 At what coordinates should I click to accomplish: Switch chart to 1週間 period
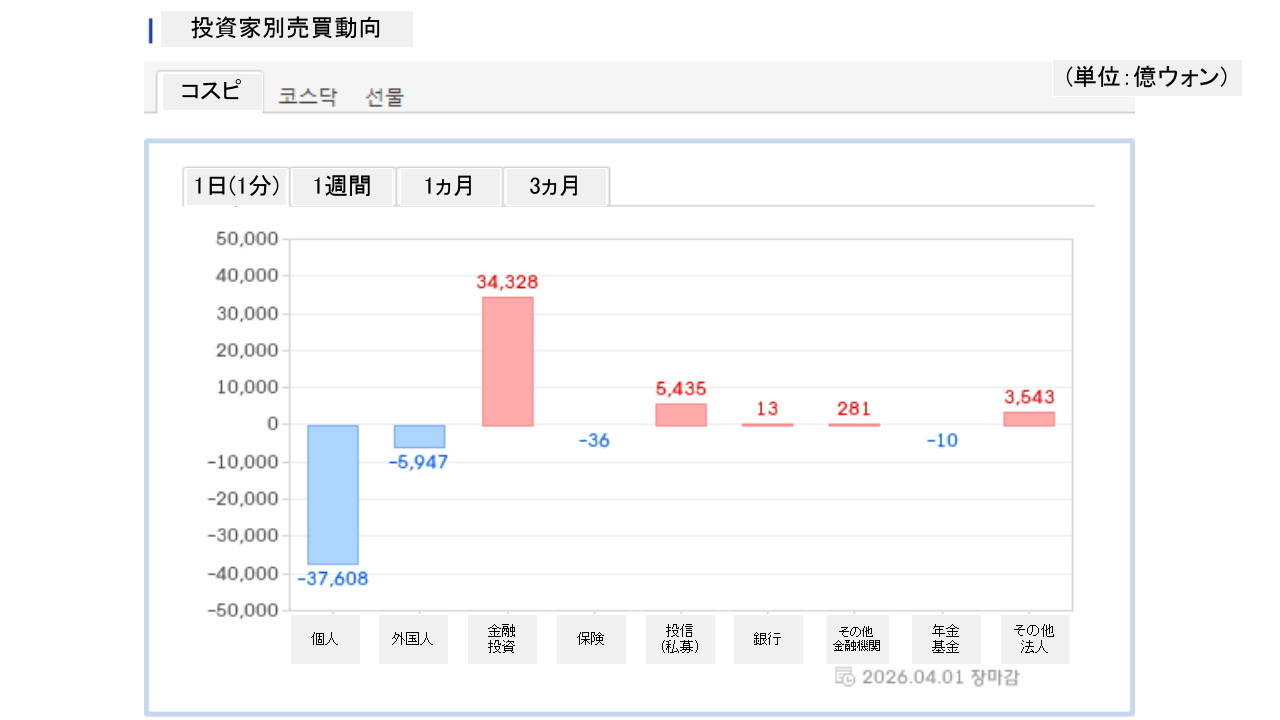pos(342,186)
